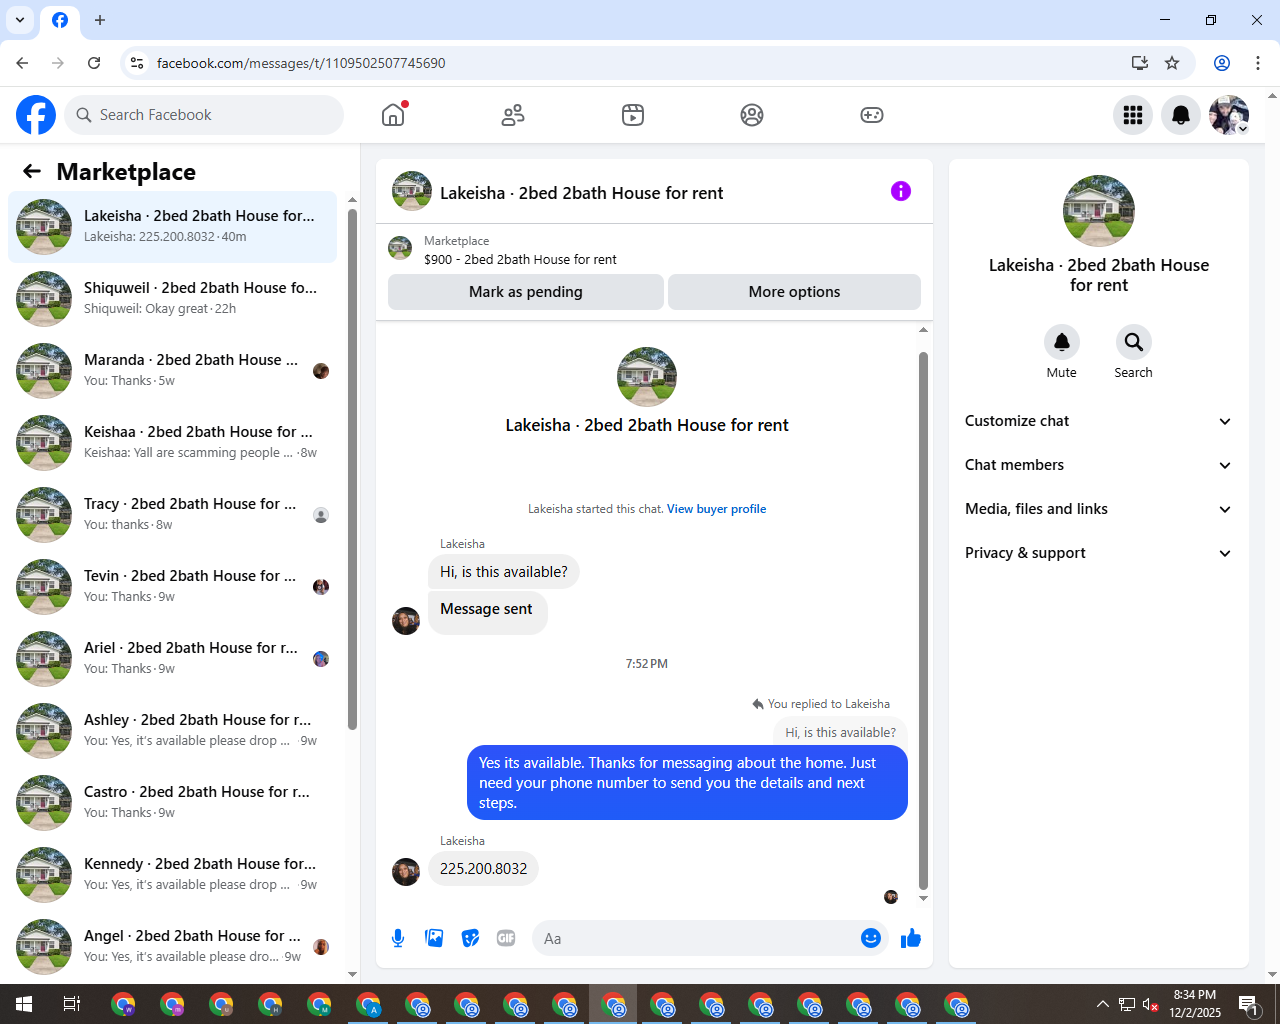The width and height of the screenshot is (1280, 1024).
Task: Click the browser address bar URL
Action: pyautogui.click(x=301, y=63)
